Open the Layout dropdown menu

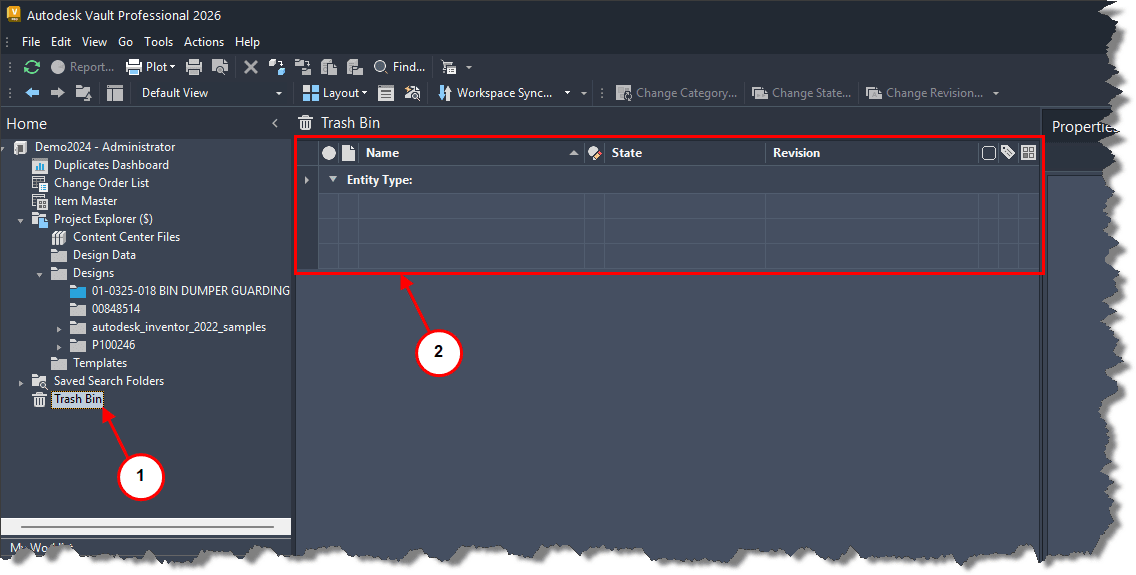[344, 93]
